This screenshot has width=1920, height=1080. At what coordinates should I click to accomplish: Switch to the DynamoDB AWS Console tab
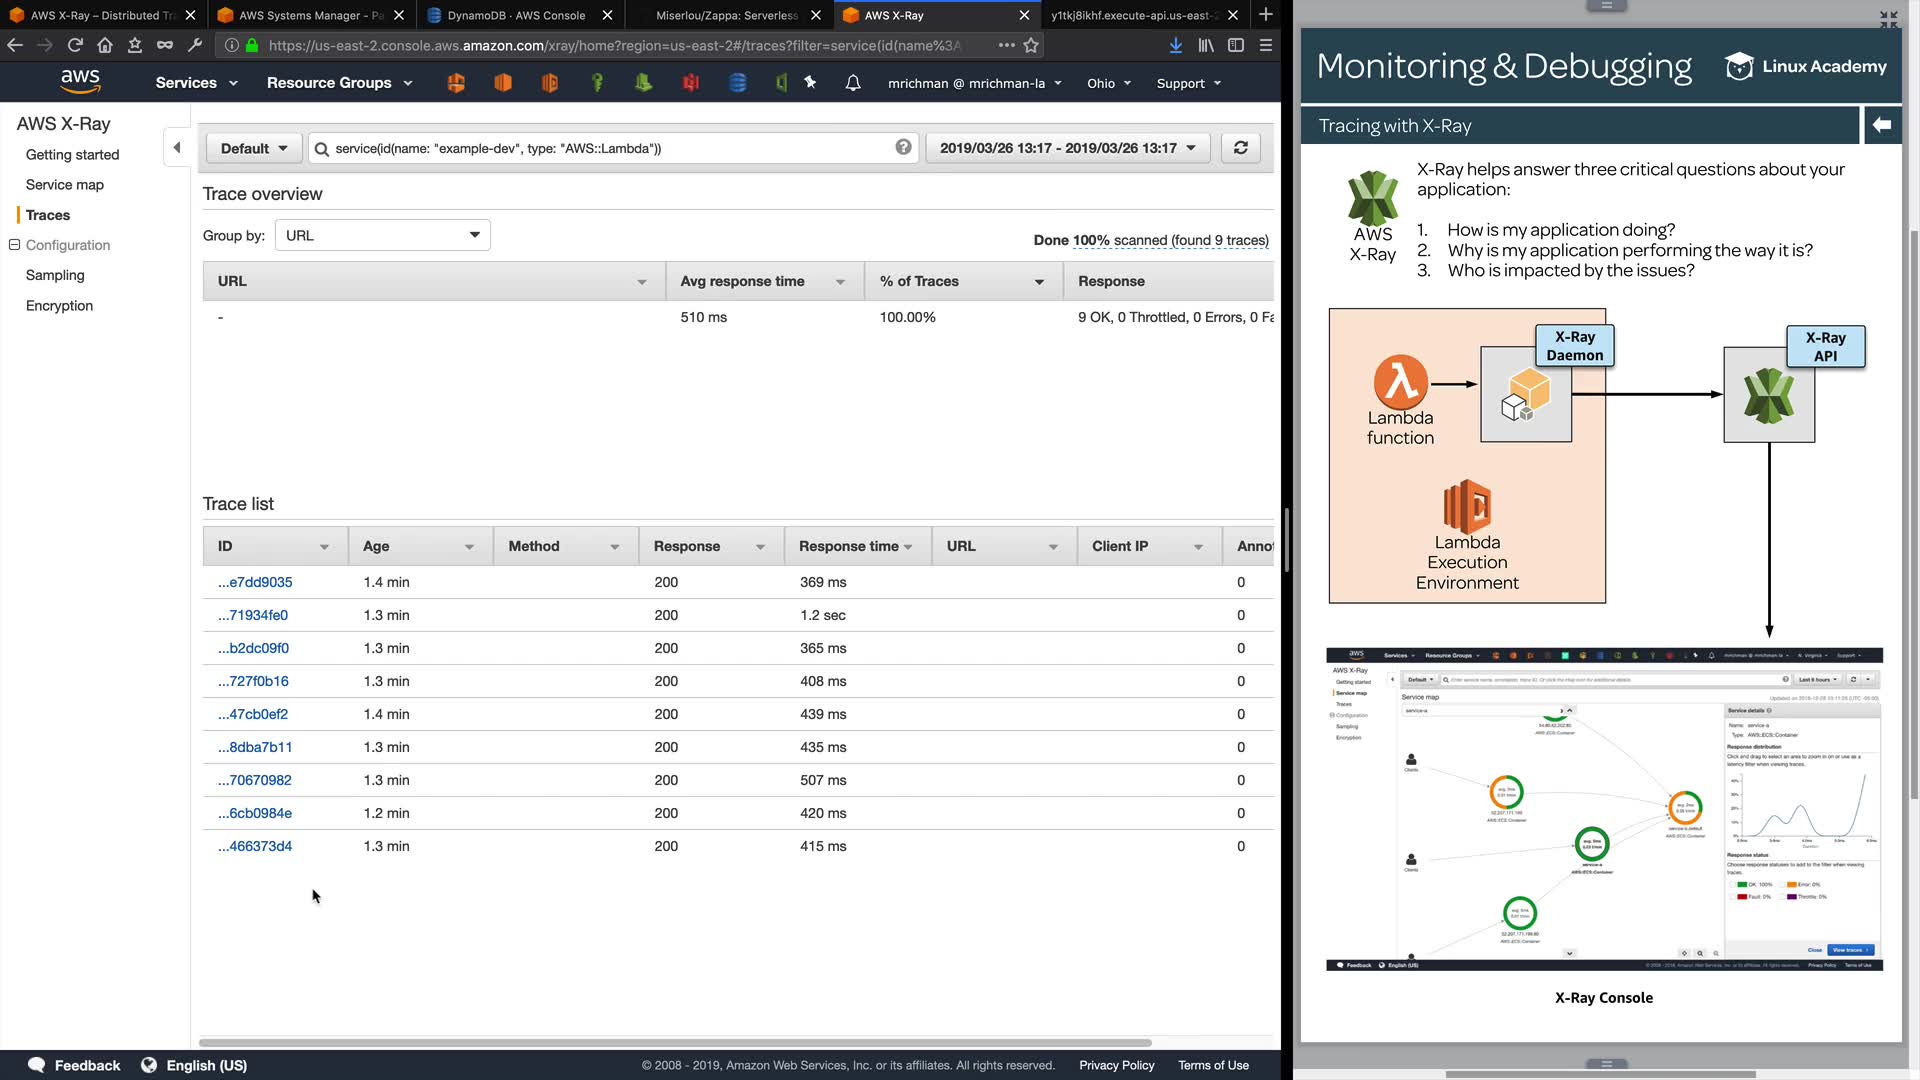515,15
